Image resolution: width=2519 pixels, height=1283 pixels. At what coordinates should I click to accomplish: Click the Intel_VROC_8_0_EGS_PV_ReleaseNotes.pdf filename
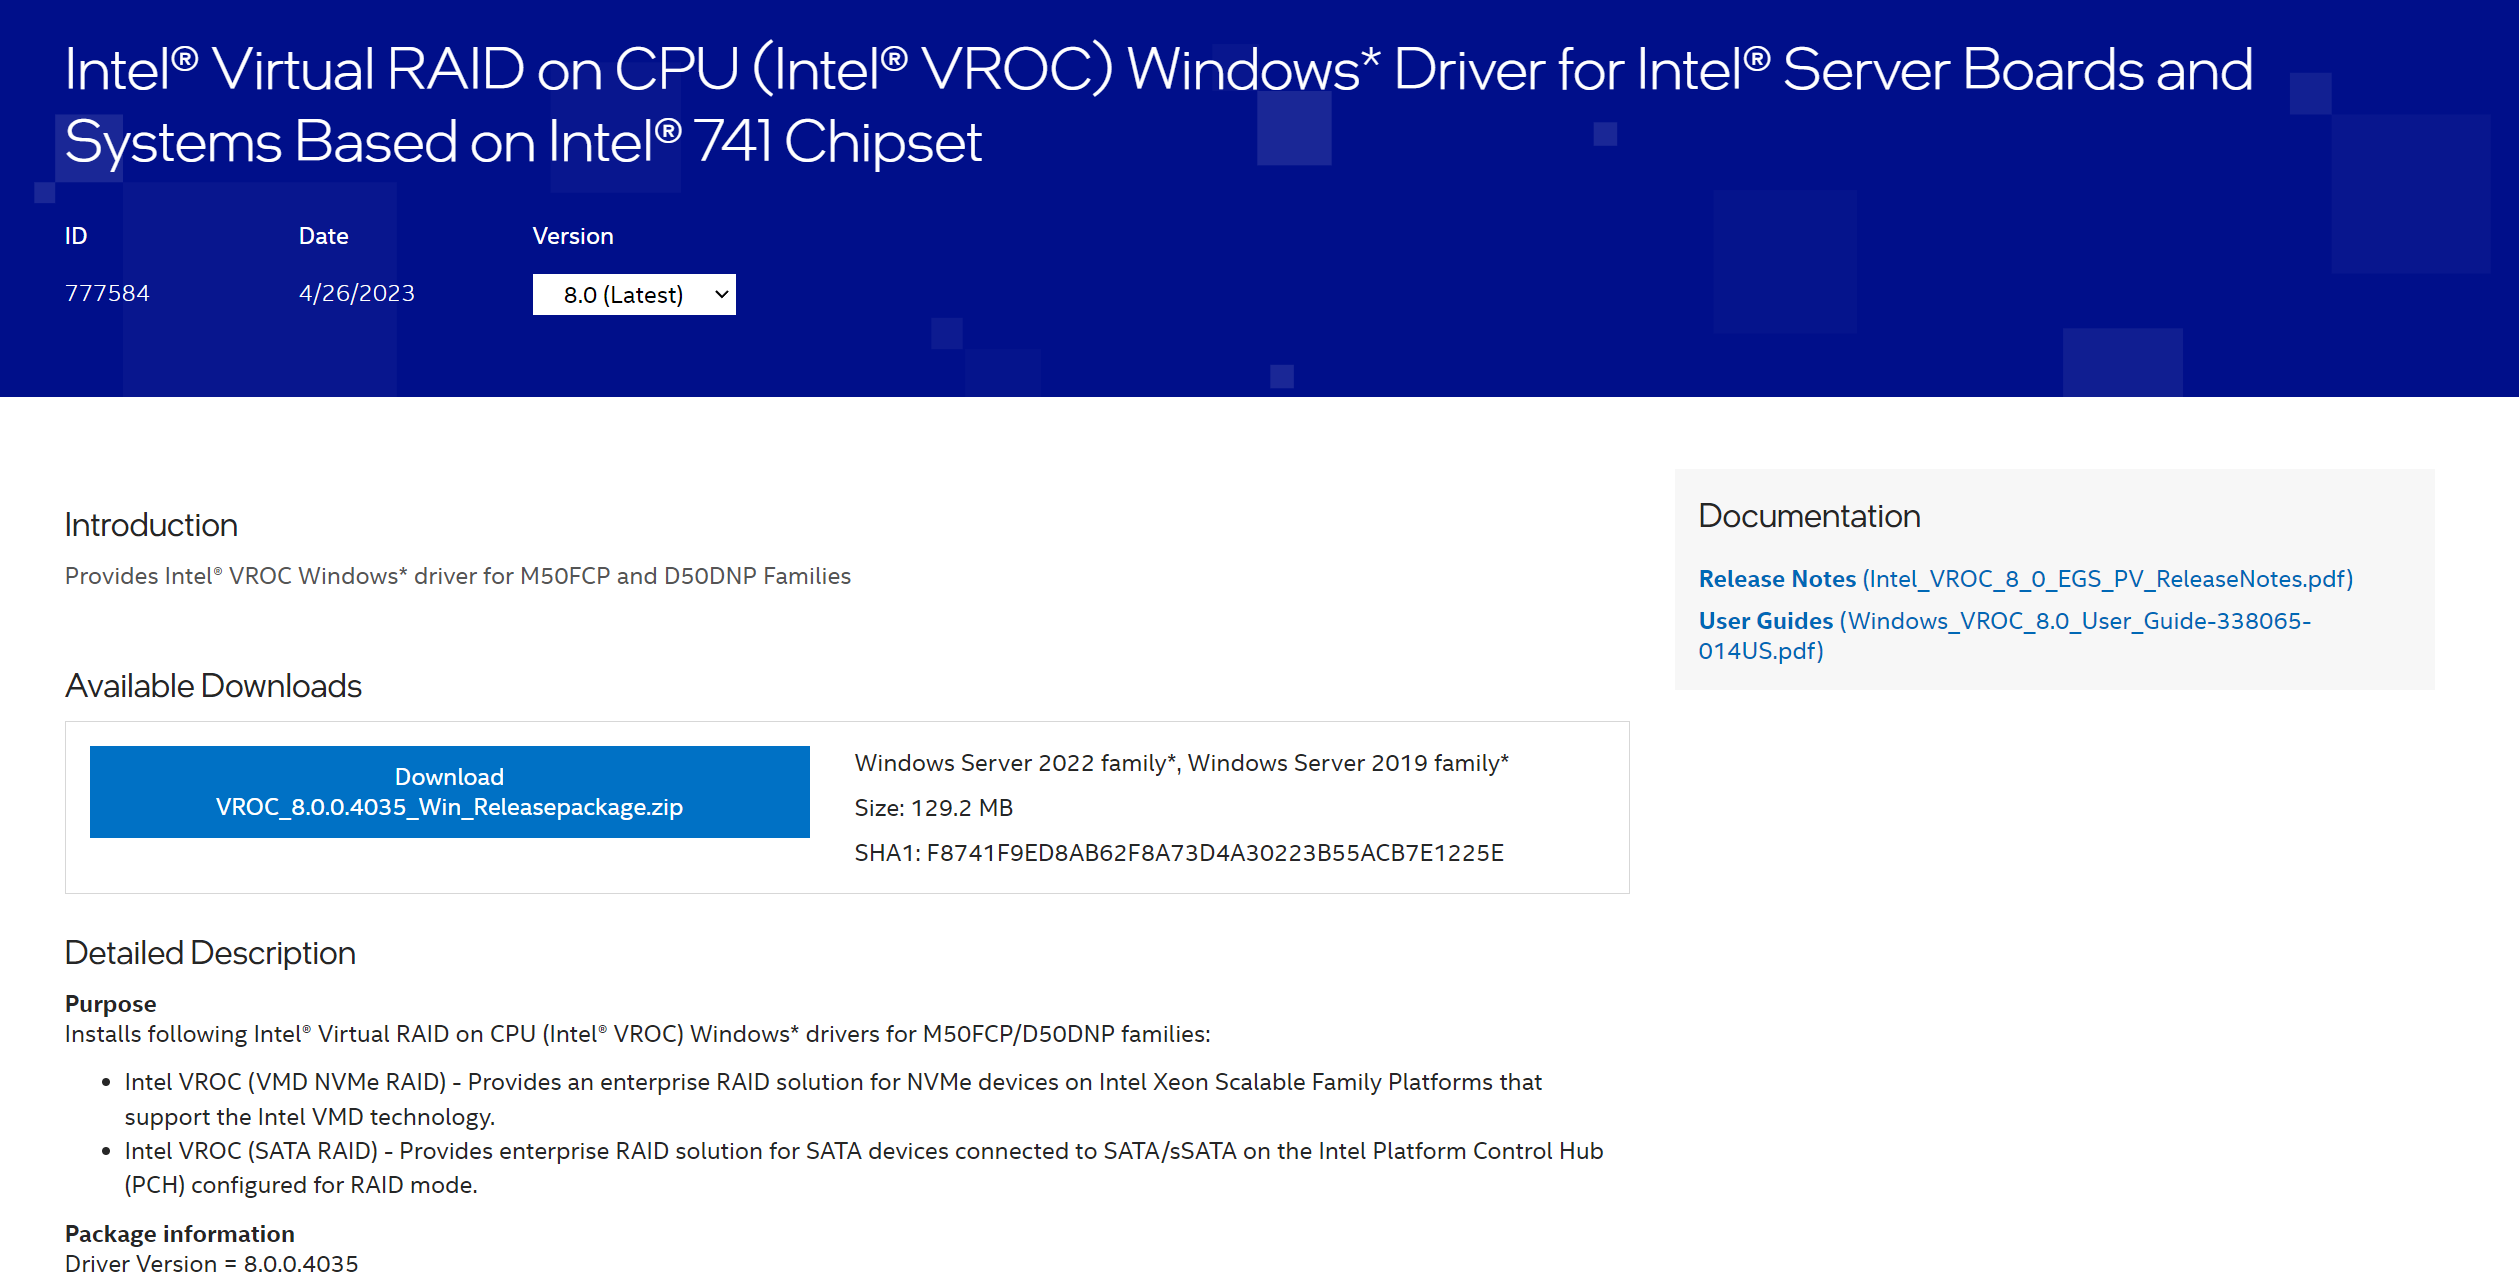click(2107, 578)
